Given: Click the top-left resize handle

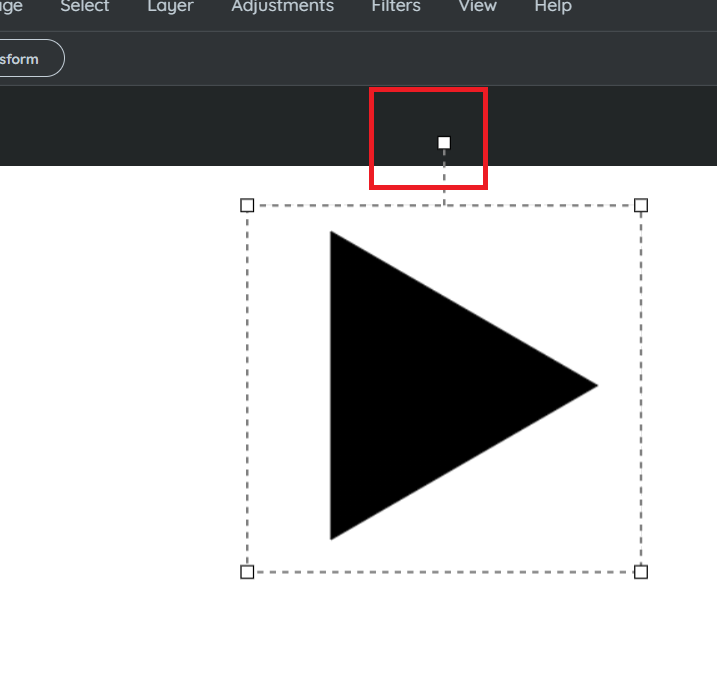Looking at the screenshot, I should pos(247,205).
